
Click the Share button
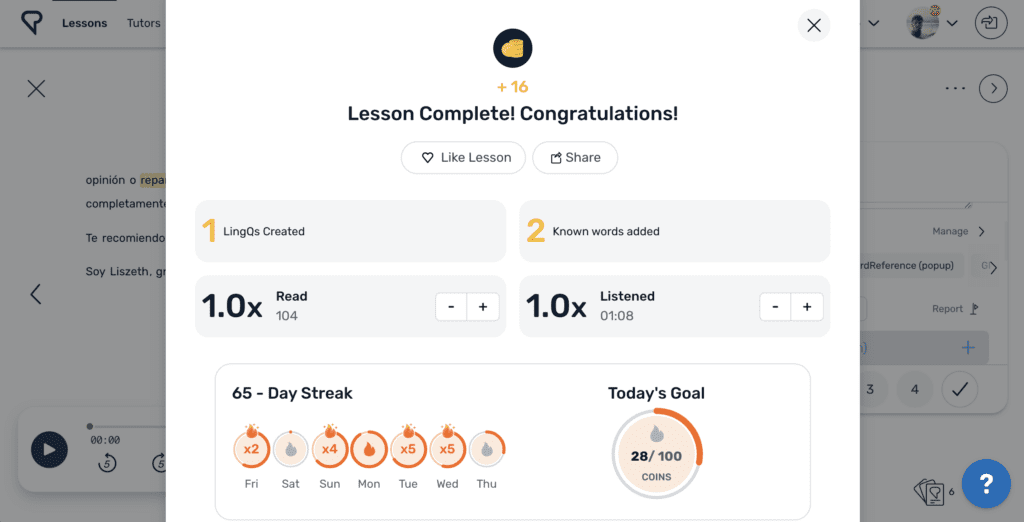[574, 157]
